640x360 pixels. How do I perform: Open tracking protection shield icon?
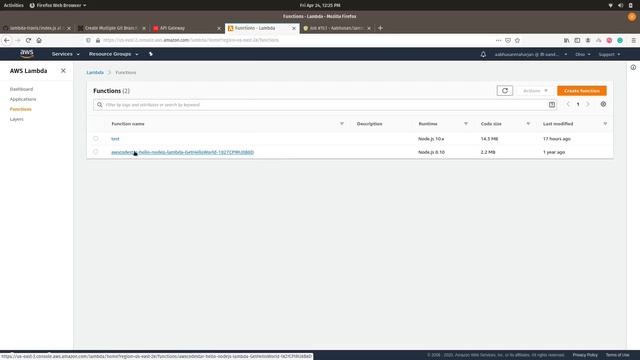[x=89, y=40]
